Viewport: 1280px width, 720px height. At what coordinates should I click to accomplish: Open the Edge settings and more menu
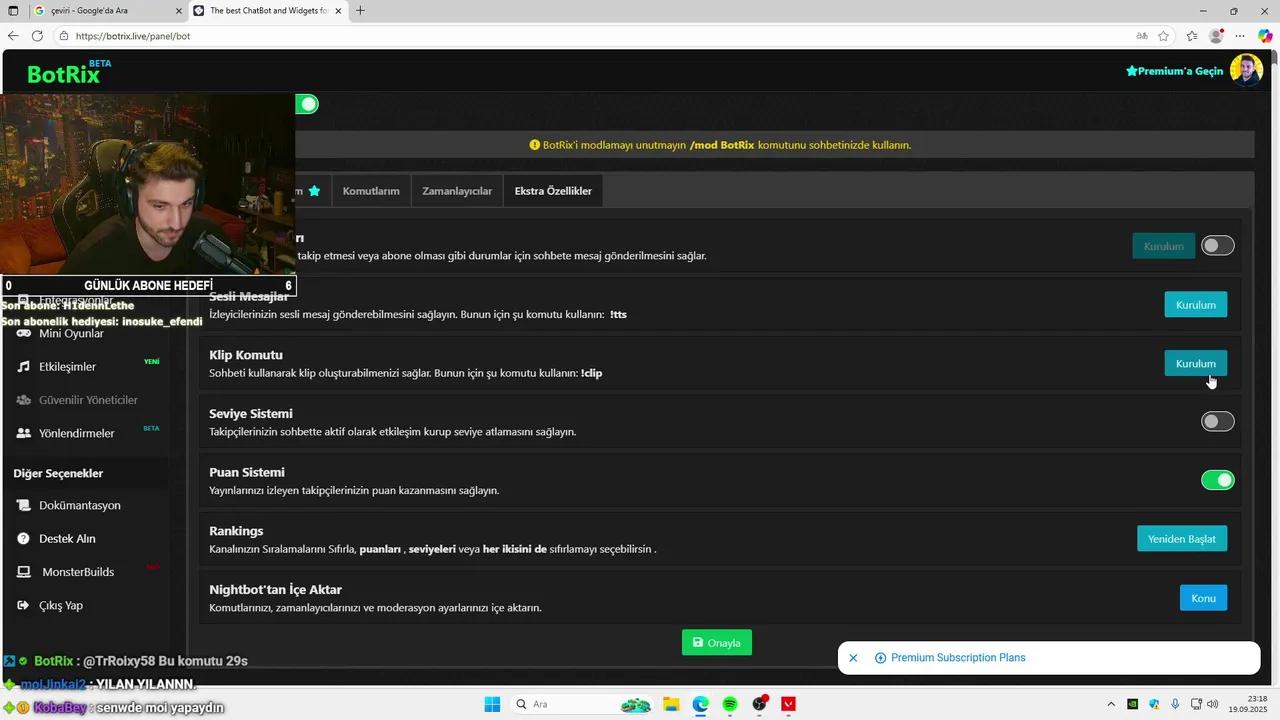click(x=1241, y=36)
